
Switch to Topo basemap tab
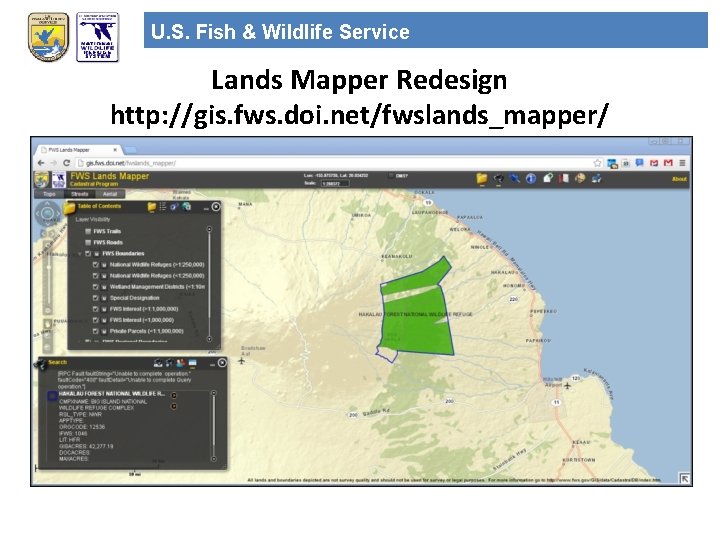point(49,194)
